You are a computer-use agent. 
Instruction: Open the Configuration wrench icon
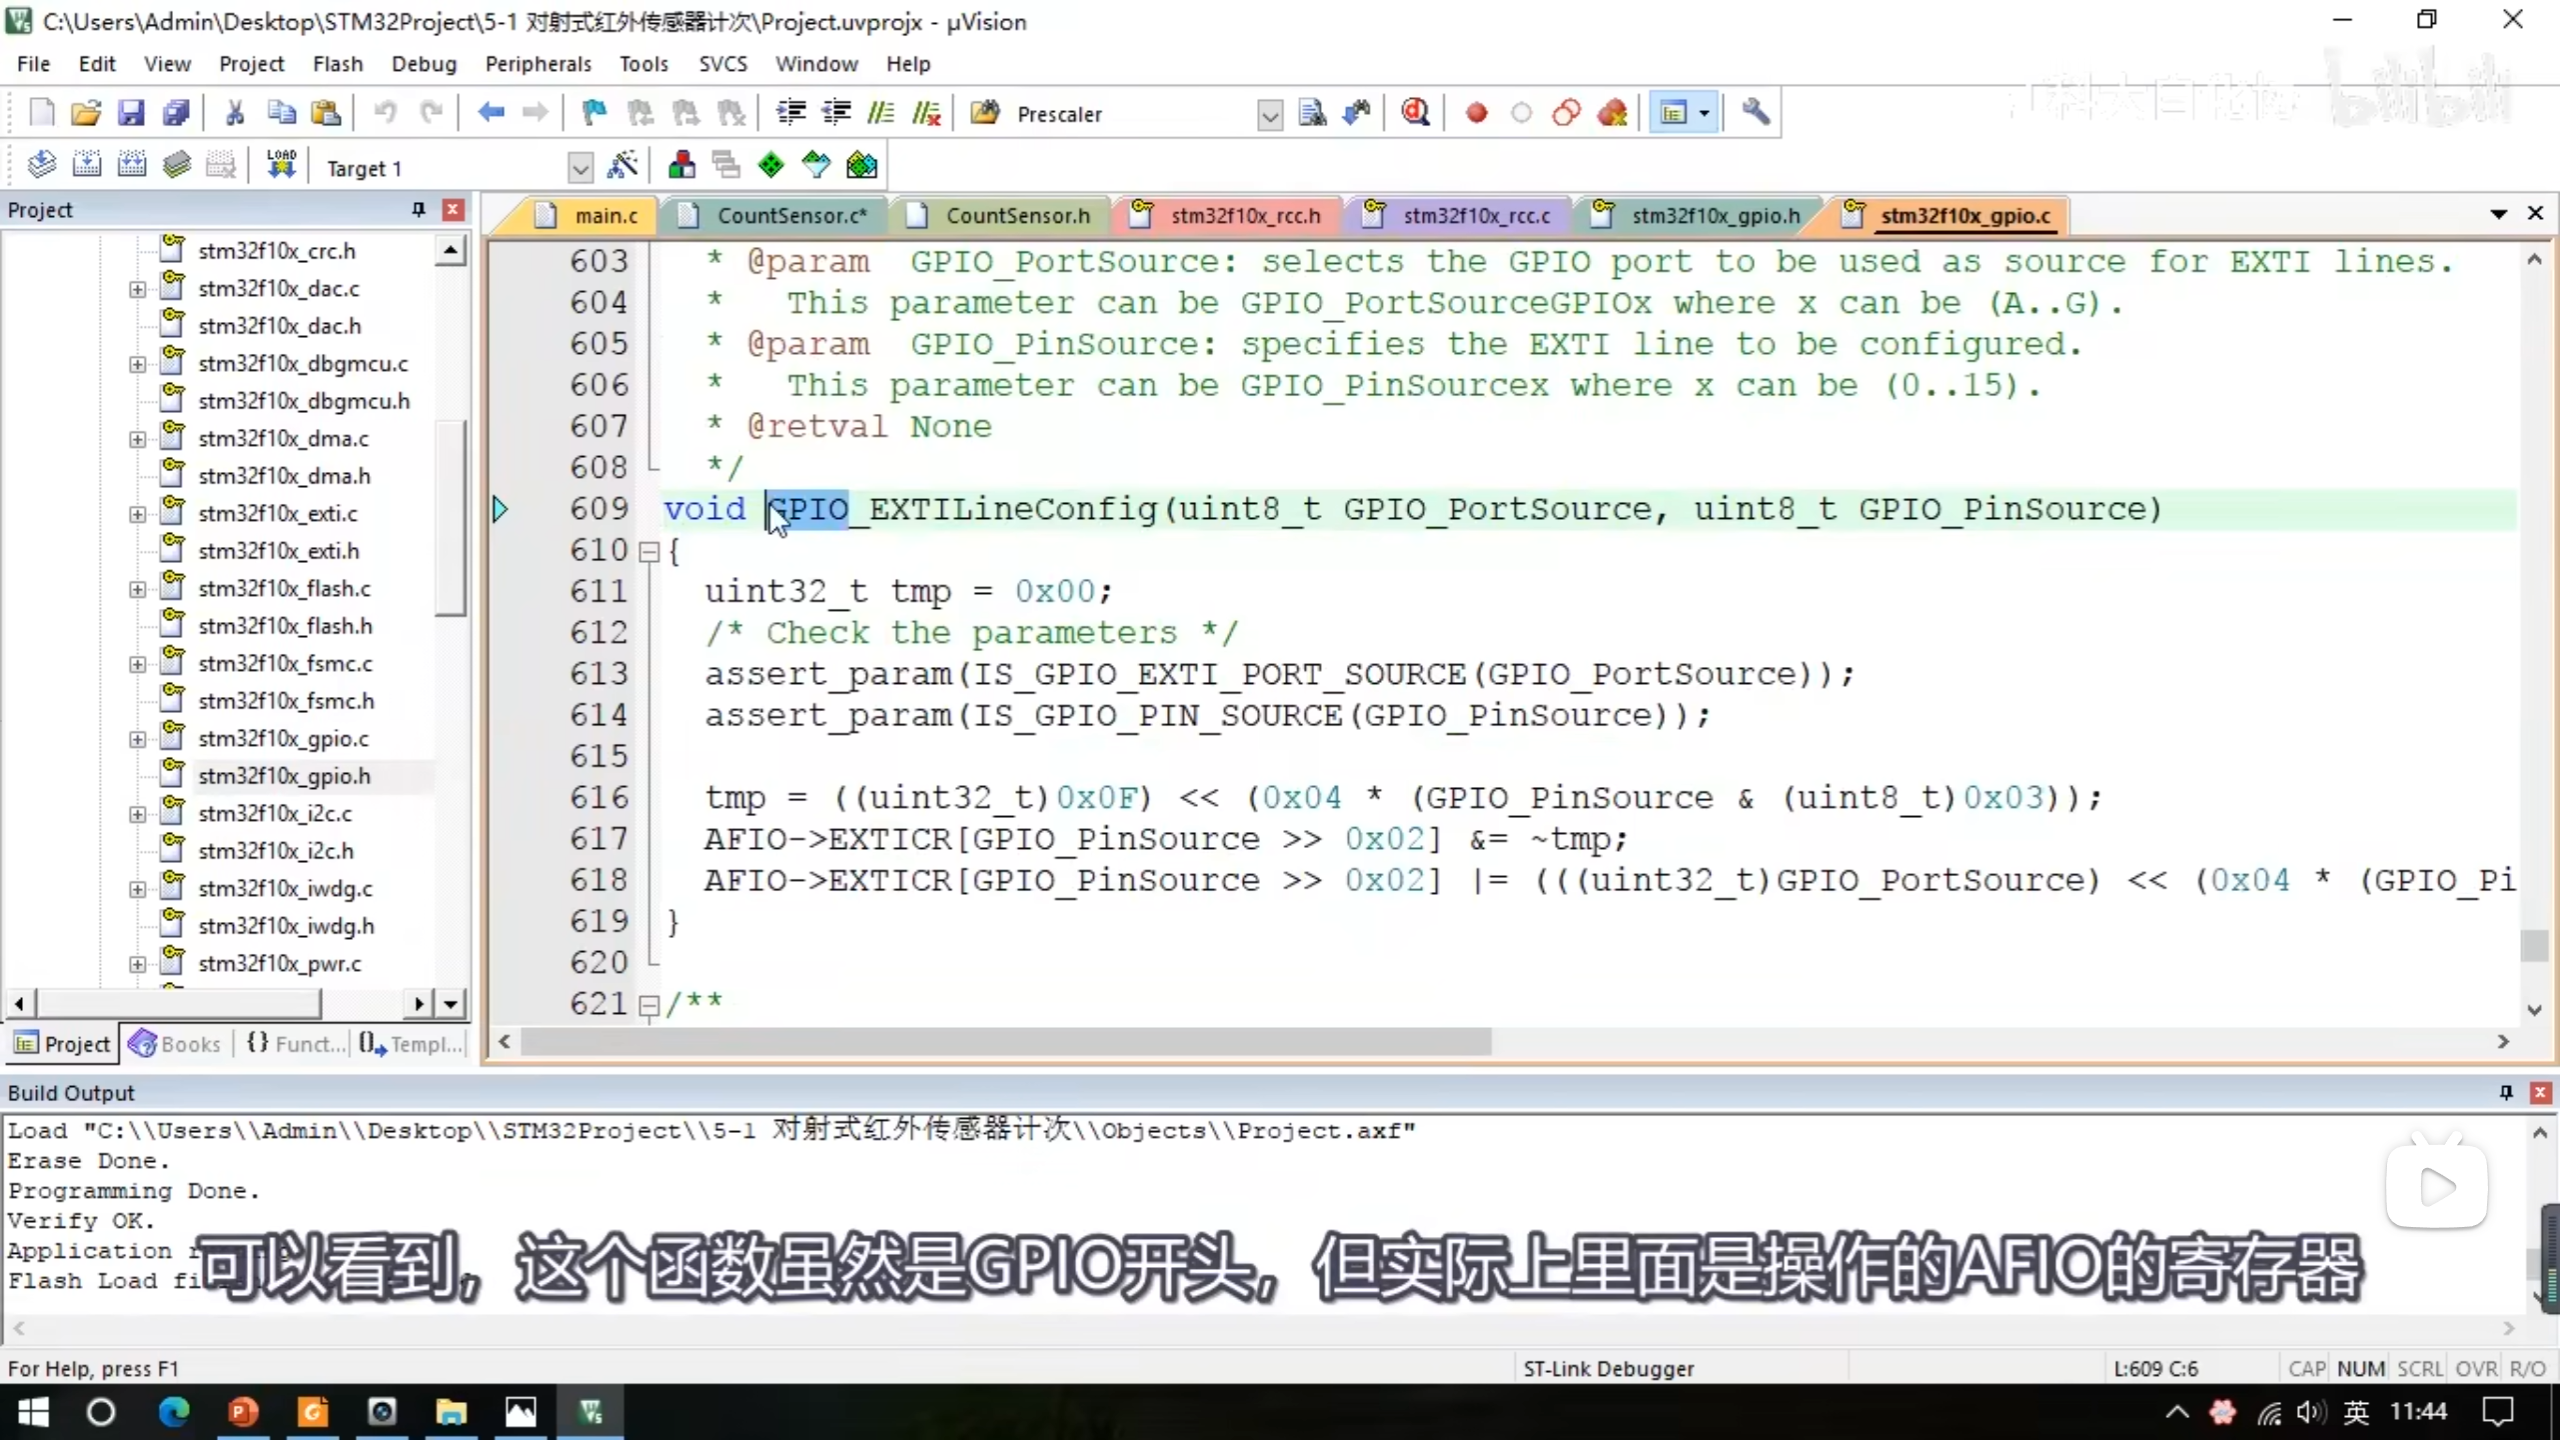tap(1755, 113)
